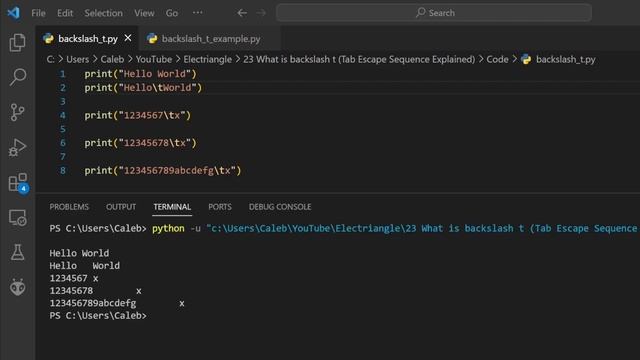Click code line print("12345678\tx")
The width and height of the screenshot is (640, 360).
(140, 143)
